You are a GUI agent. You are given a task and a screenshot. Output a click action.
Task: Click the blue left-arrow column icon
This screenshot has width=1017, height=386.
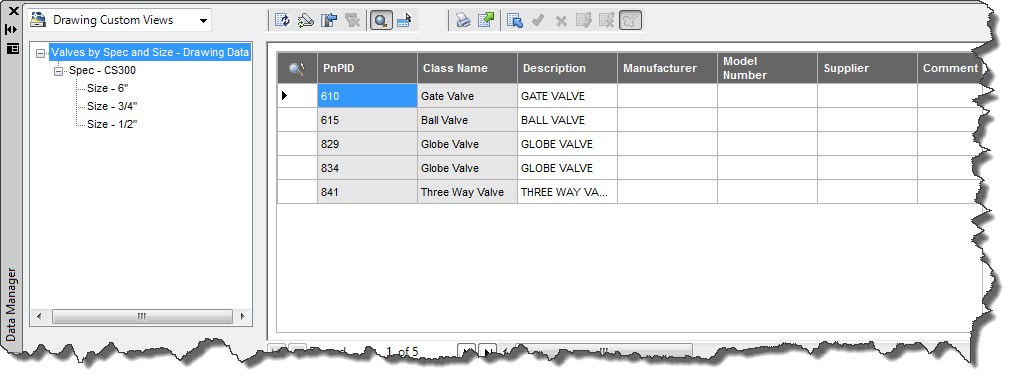tap(329, 21)
